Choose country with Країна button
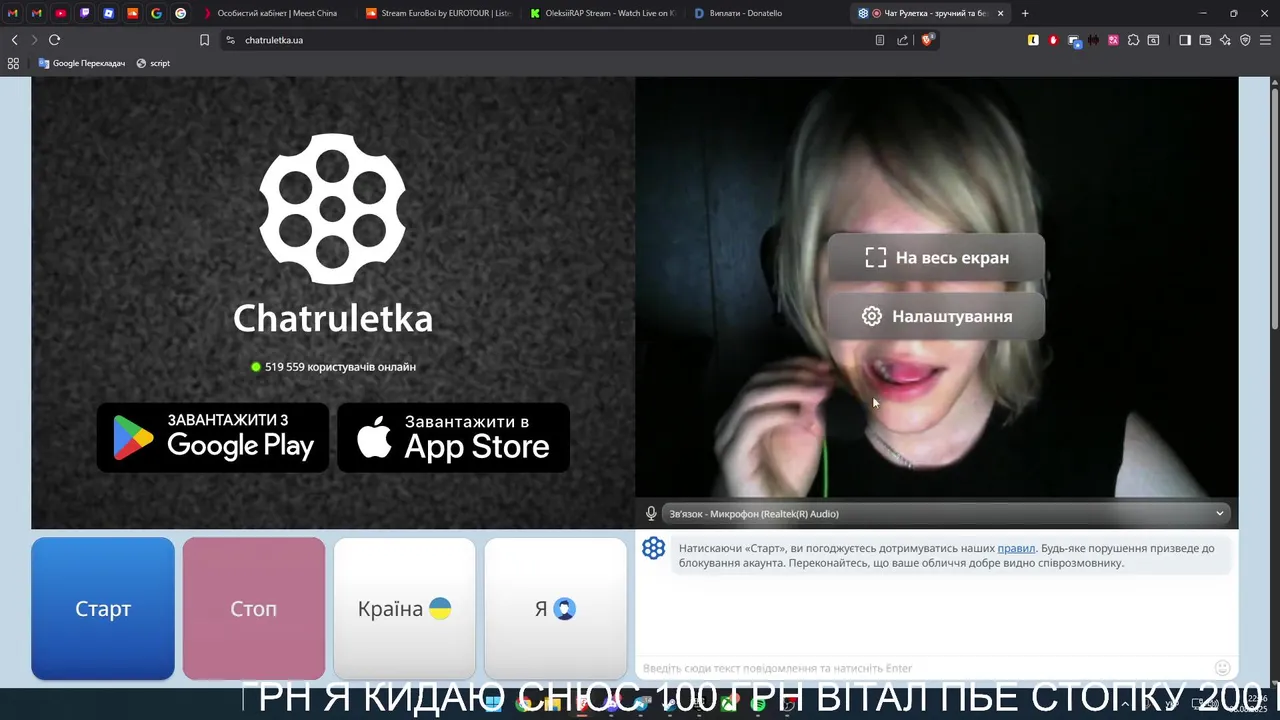The image size is (1280, 720). (404, 609)
